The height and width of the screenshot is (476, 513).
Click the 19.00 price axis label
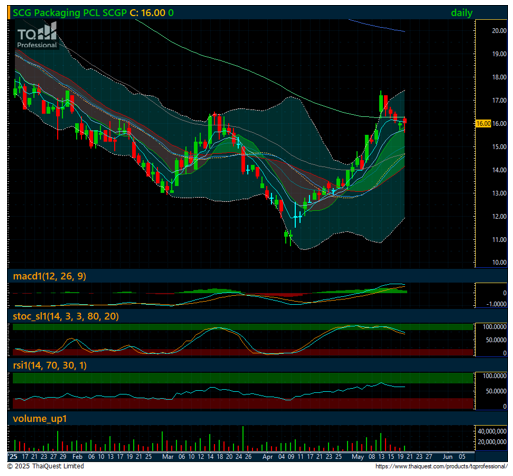point(499,54)
